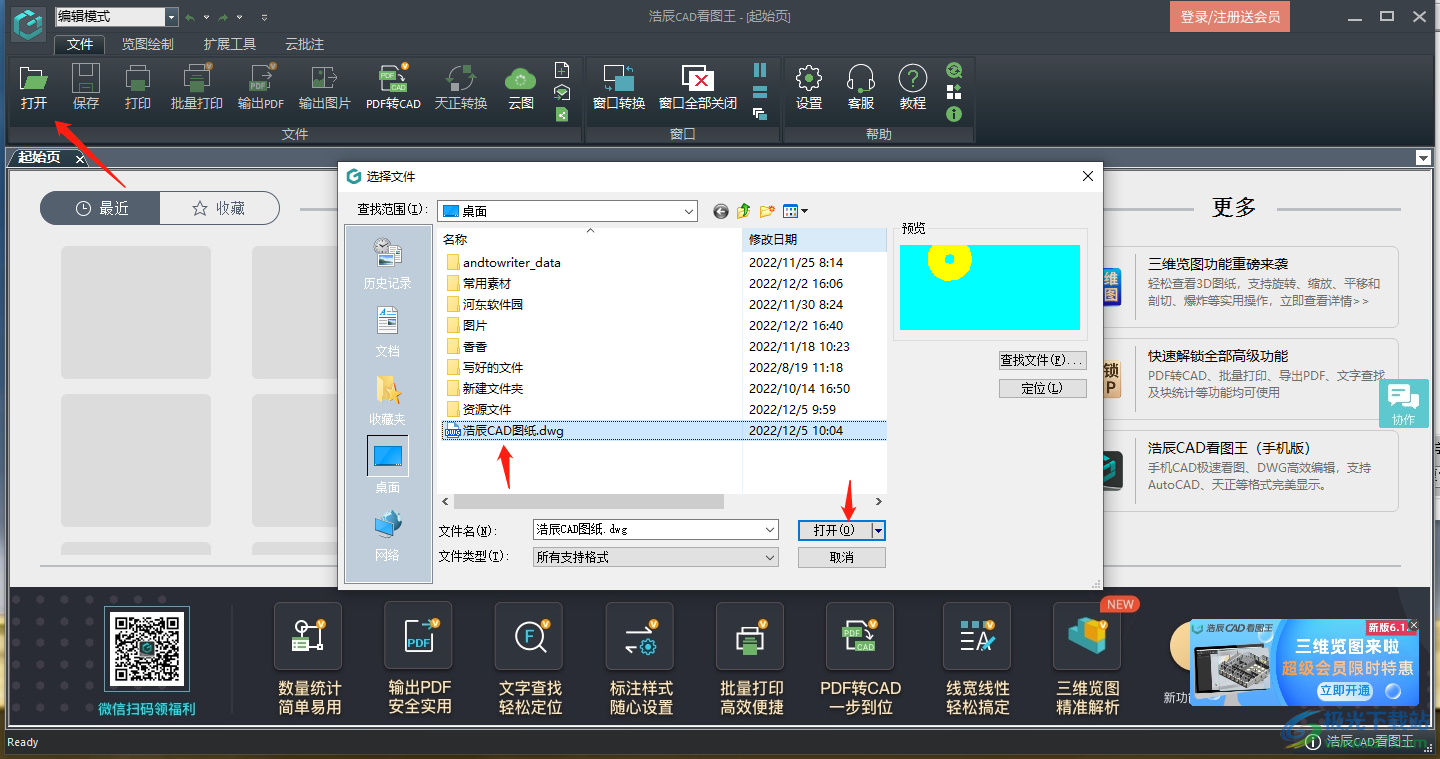Click the 查找文件(F)... button
The width and height of the screenshot is (1440, 759).
[1043, 360]
